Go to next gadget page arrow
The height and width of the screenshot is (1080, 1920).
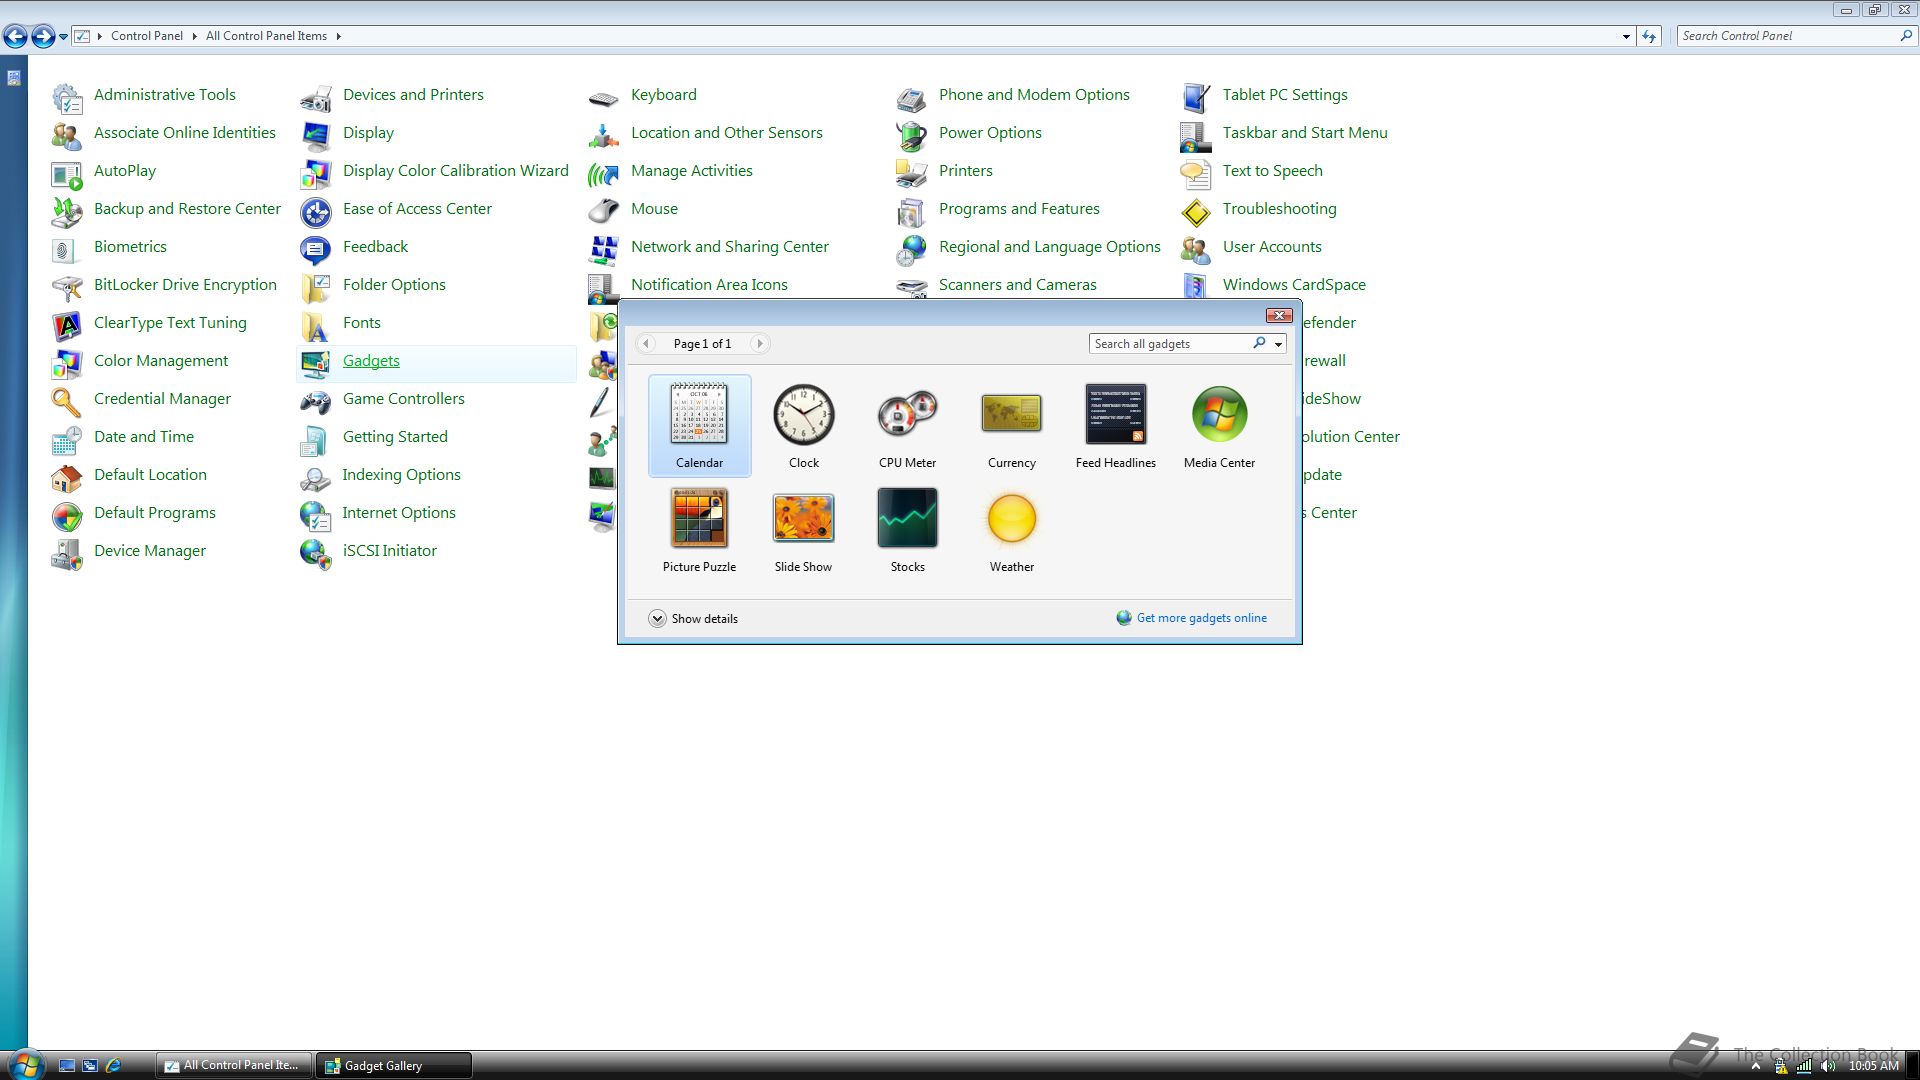(760, 344)
